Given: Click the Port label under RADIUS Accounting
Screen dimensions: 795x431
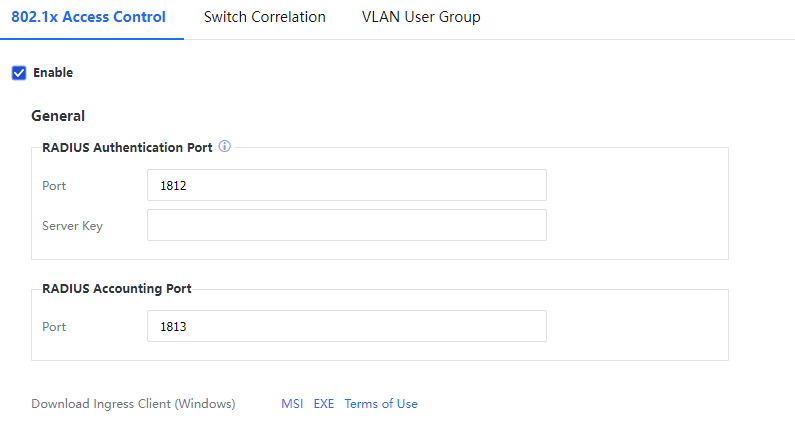Looking at the screenshot, I should (x=54, y=327).
